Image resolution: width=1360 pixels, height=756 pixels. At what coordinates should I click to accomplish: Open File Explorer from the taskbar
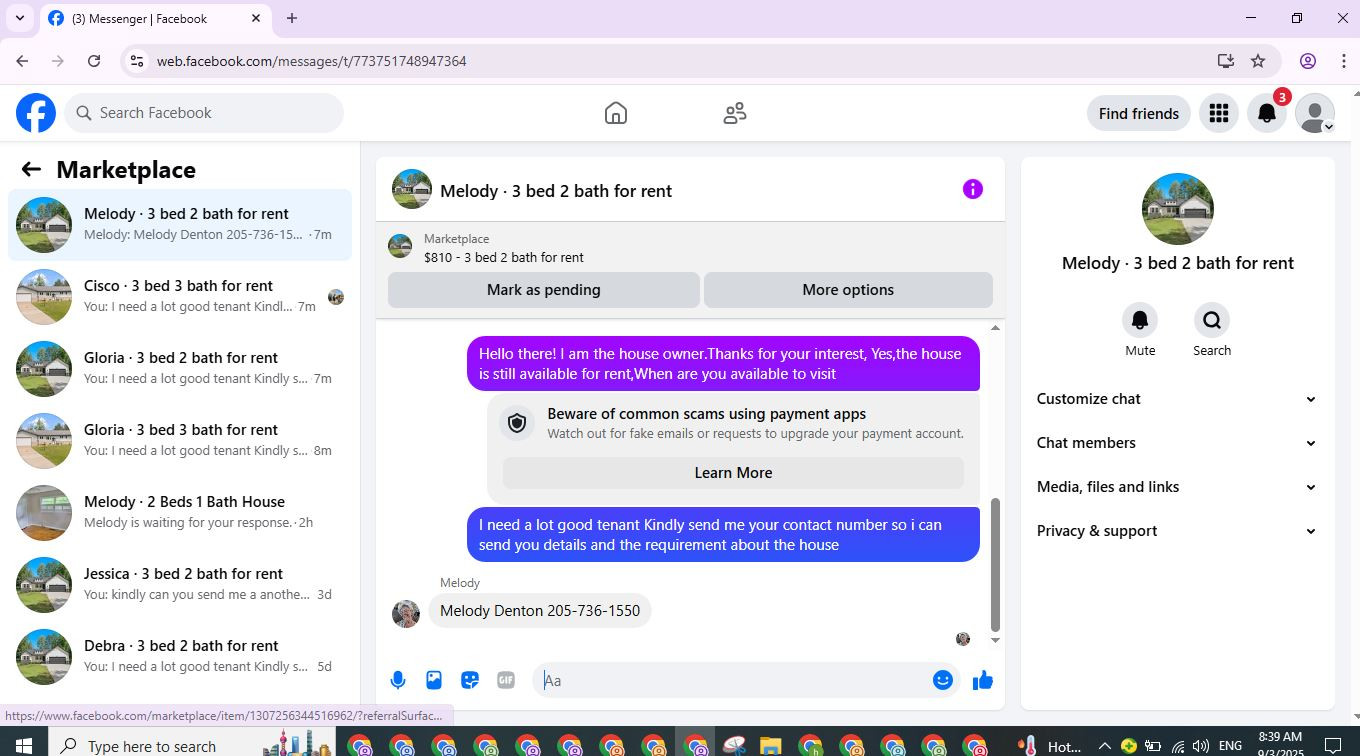click(x=770, y=746)
